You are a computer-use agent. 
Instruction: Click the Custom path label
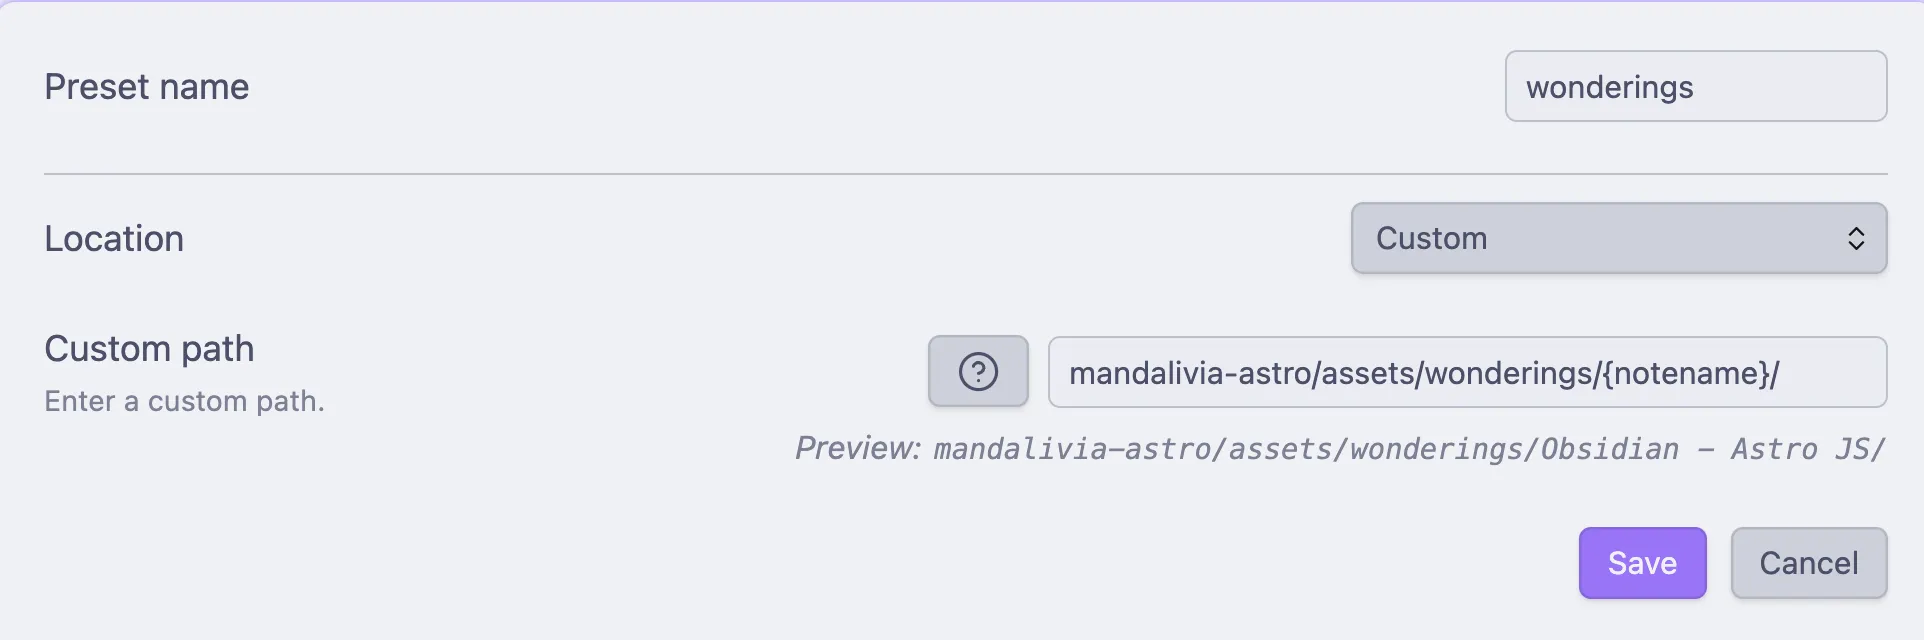point(148,349)
